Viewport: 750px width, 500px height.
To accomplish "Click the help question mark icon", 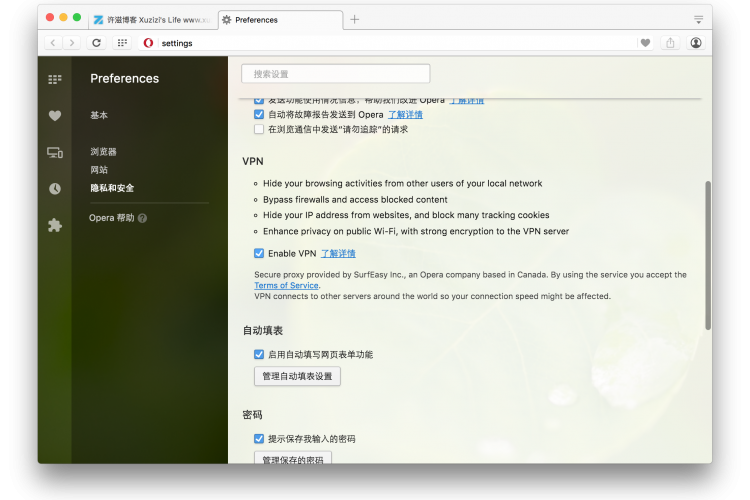I will [x=142, y=218].
